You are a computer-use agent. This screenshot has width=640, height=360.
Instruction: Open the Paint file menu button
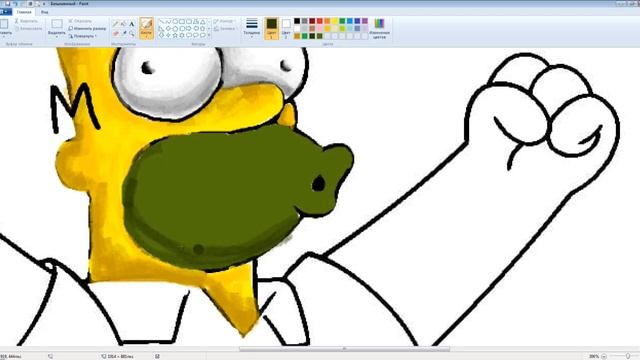(x=5, y=12)
